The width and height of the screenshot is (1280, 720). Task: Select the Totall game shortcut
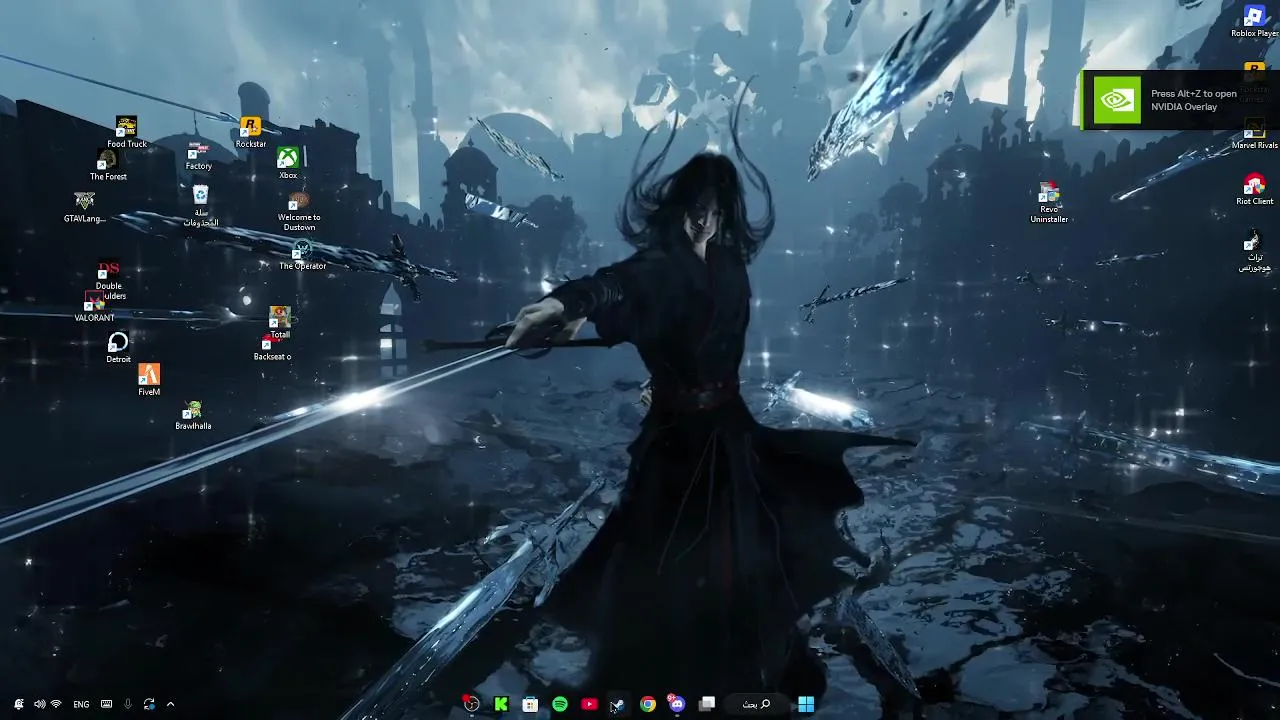click(x=280, y=323)
